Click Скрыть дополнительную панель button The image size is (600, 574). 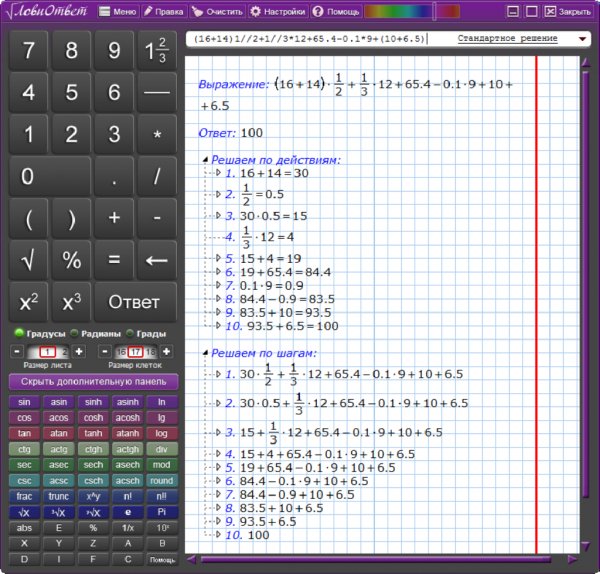[x=93, y=381]
